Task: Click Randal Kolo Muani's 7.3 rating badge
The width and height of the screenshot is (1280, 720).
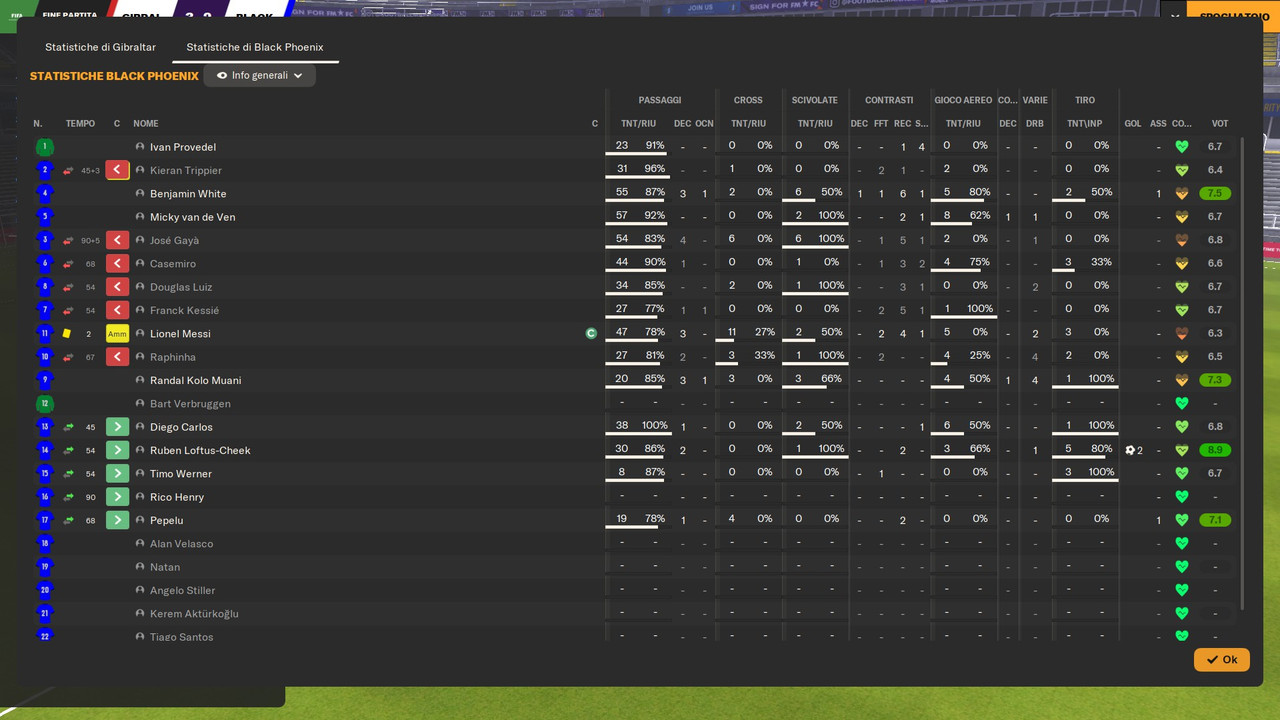Action: (x=1215, y=380)
